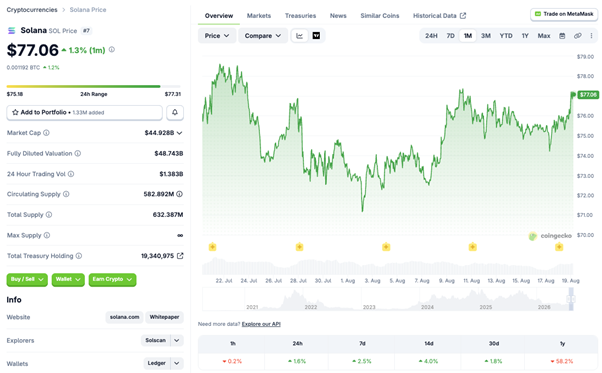The image size is (602, 373).
Task: Open the Similar Coins tab
Action: (380, 16)
